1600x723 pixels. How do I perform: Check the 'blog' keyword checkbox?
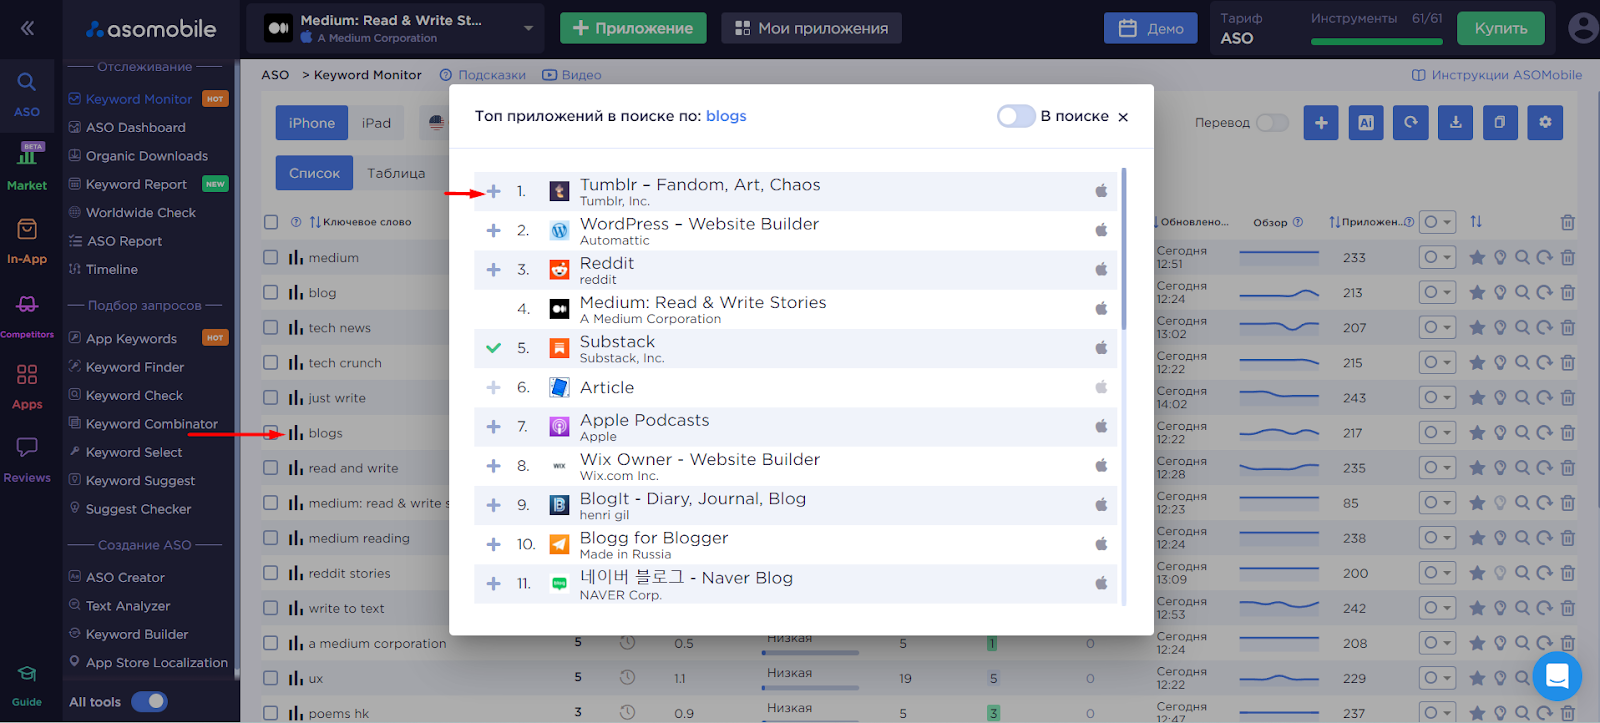[271, 292]
